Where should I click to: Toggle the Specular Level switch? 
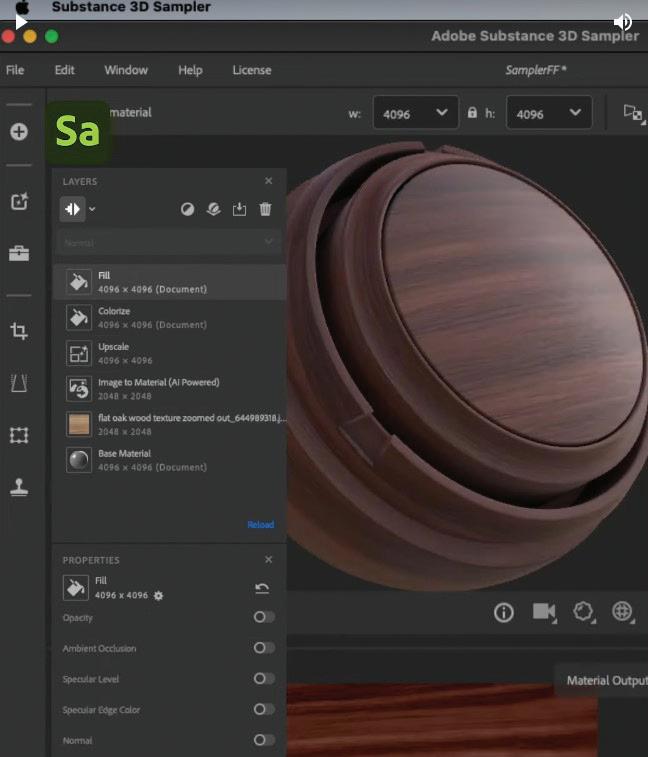click(264, 678)
